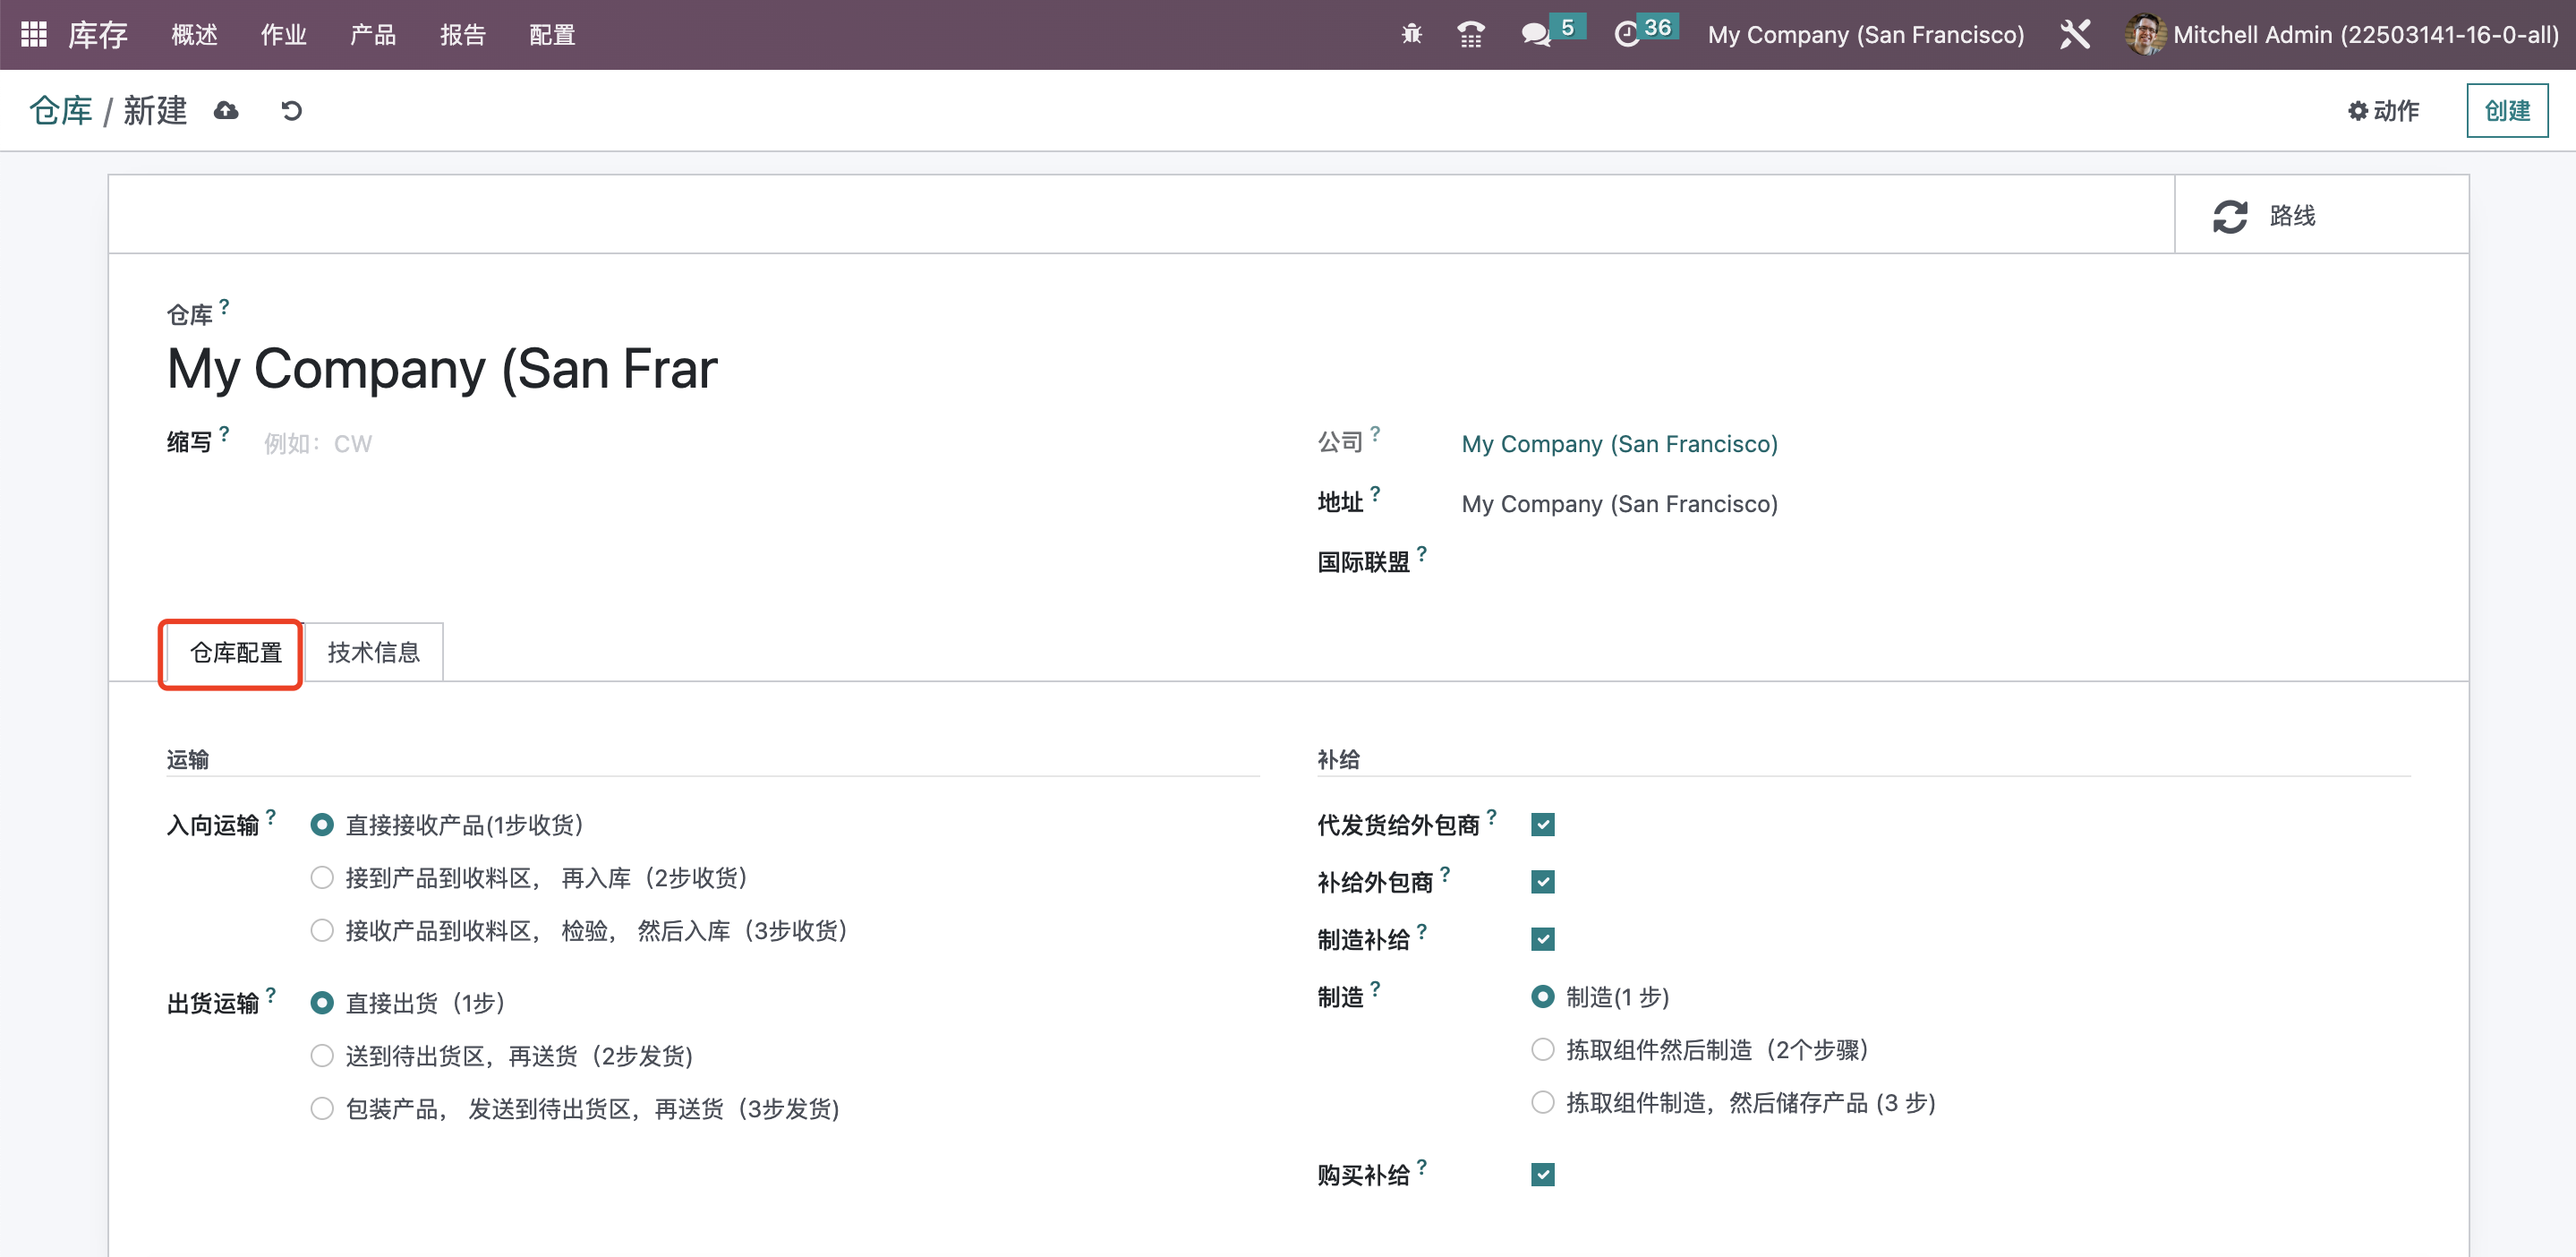Open 公司 link My Company (San Francisco)

(1619, 444)
